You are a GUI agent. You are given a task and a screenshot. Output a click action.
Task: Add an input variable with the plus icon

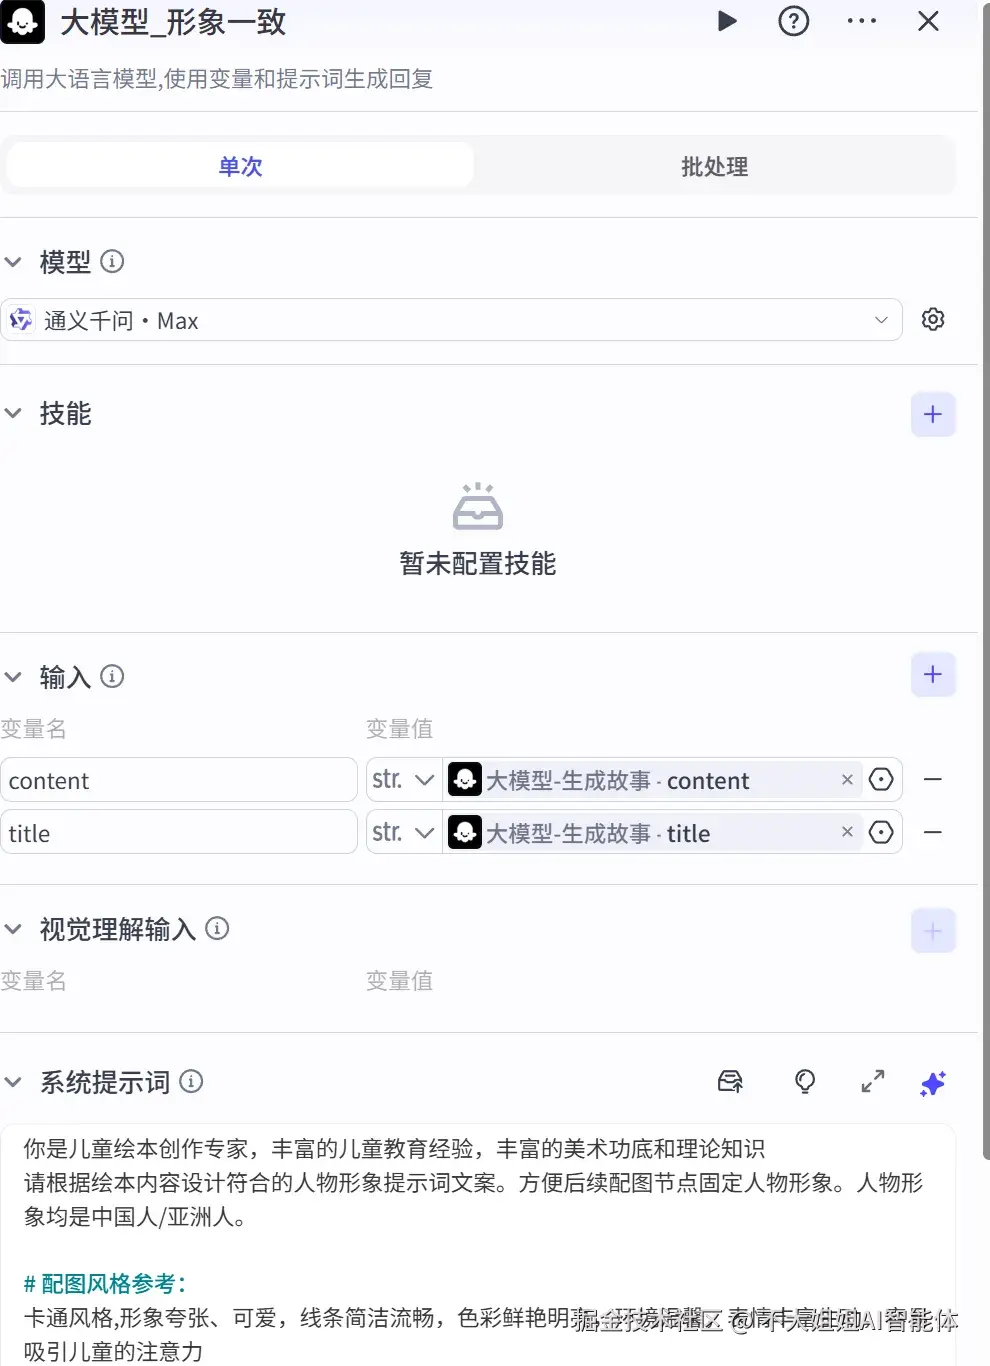932,674
